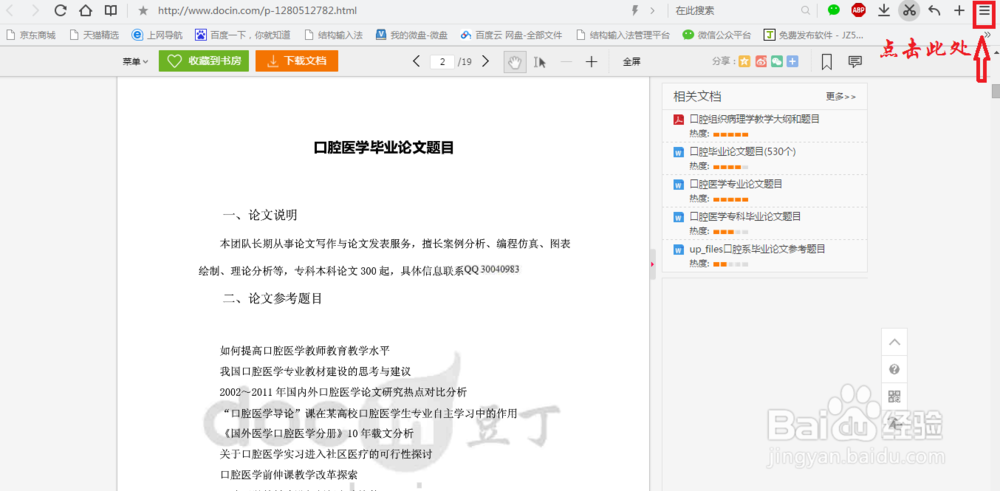Open 上网导航 bookmark
The height and width of the screenshot is (491, 1000).
click(157, 35)
